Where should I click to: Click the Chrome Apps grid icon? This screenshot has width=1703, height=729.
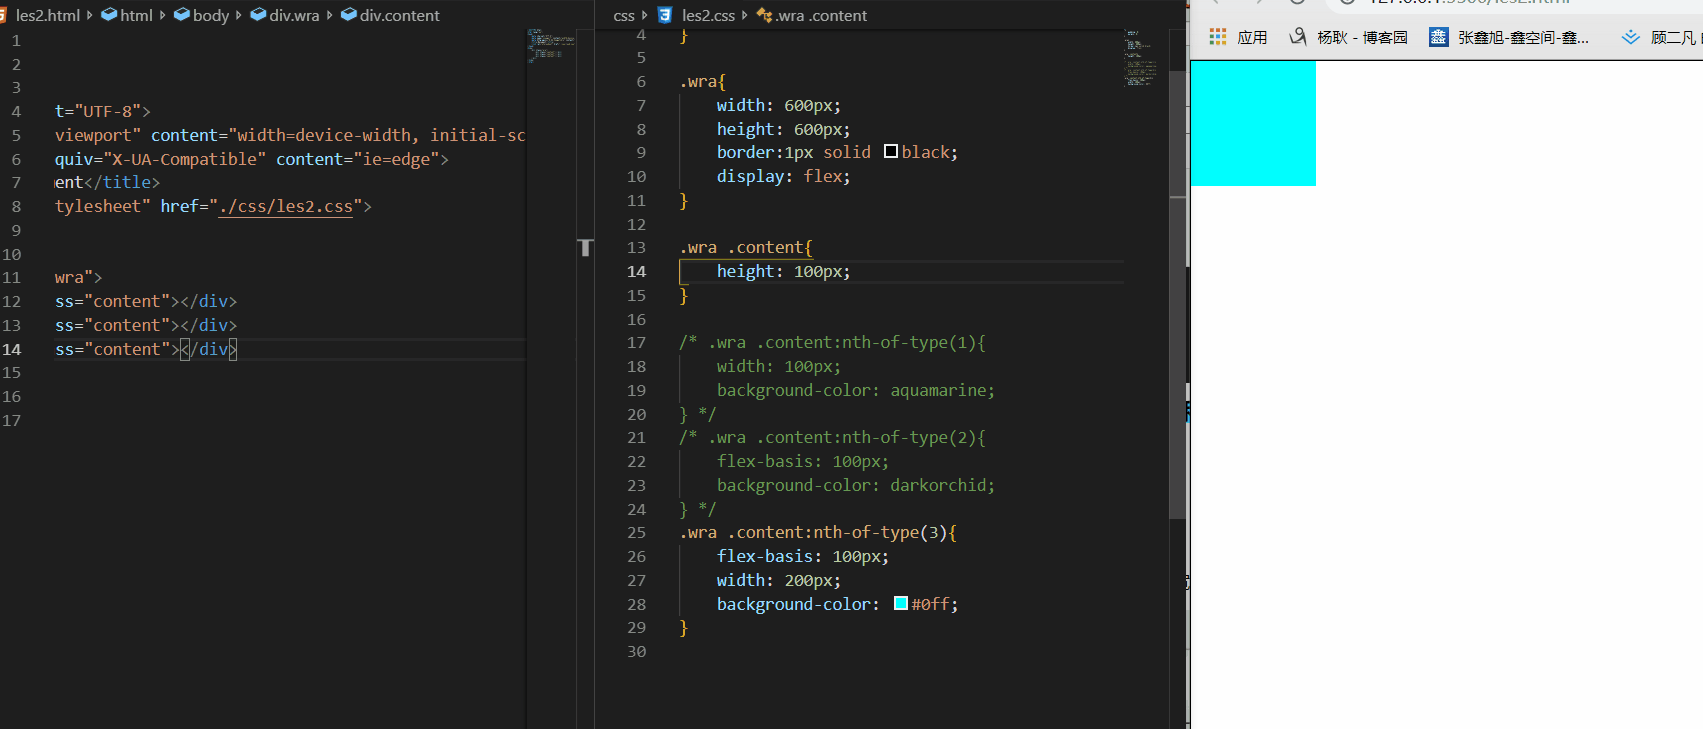pos(1217,37)
